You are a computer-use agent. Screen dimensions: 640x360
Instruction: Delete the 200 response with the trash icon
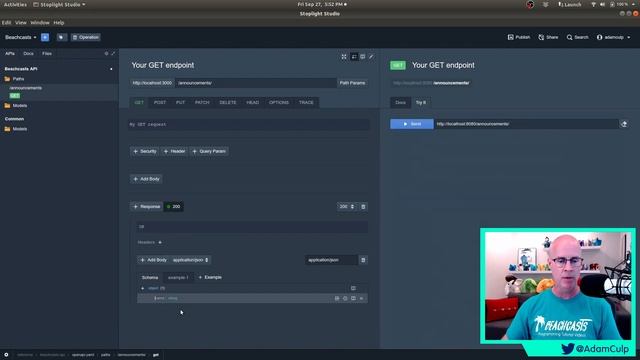(363, 207)
